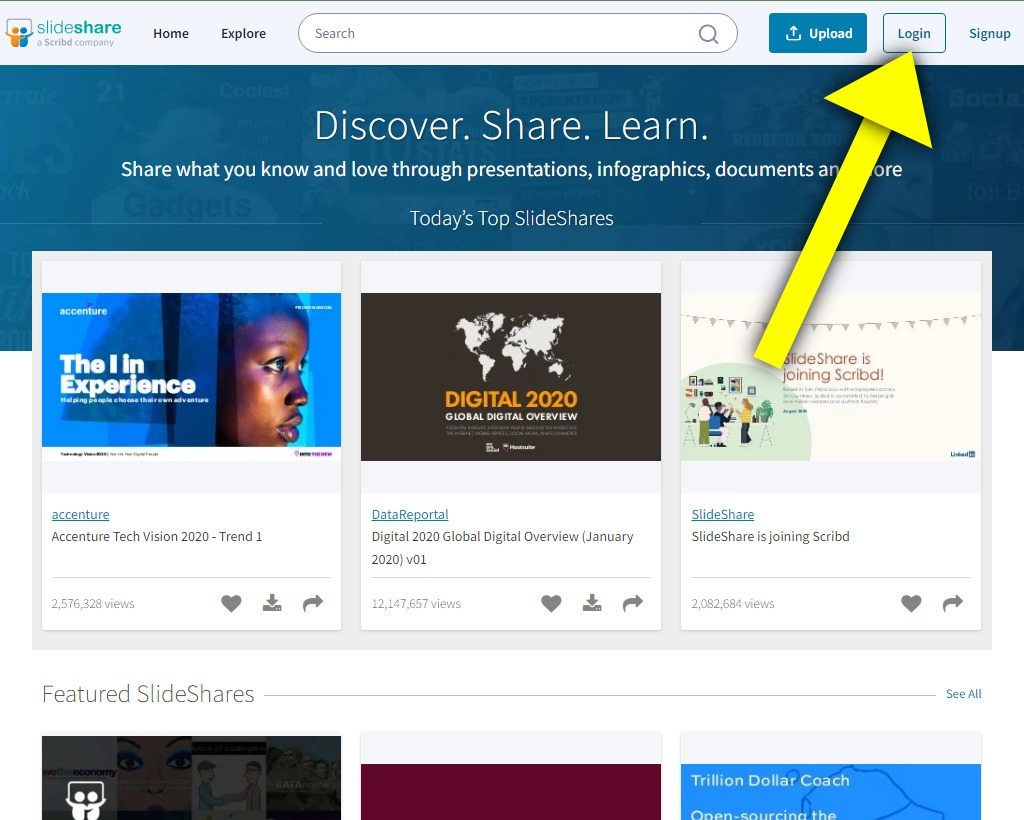Click the 12,147,657 views text
The height and width of the screenshot is (820, 1024).
pyautogui.click(x=416, y=604)
